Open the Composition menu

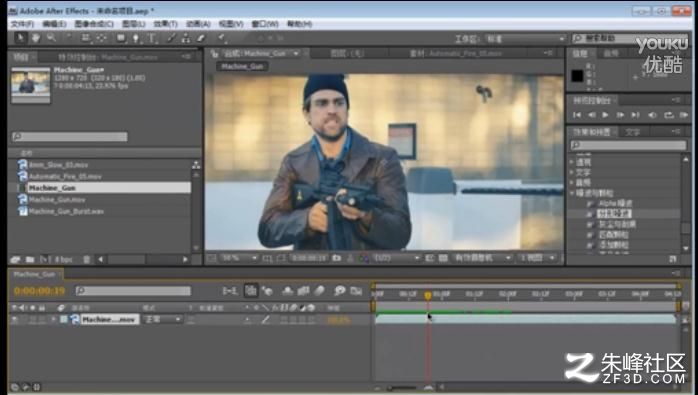click(94, 24)
